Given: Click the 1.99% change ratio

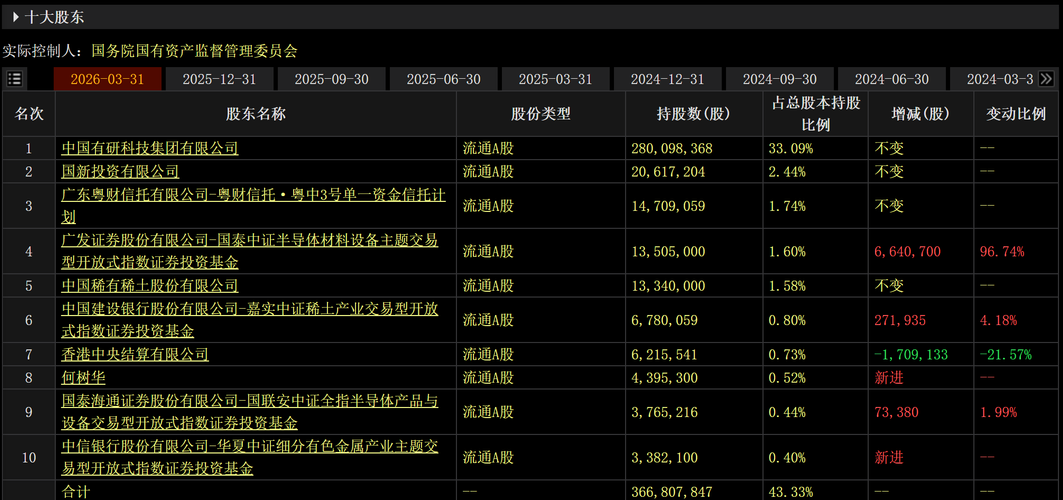Looking at the screenshot, I should pos(999,412).
